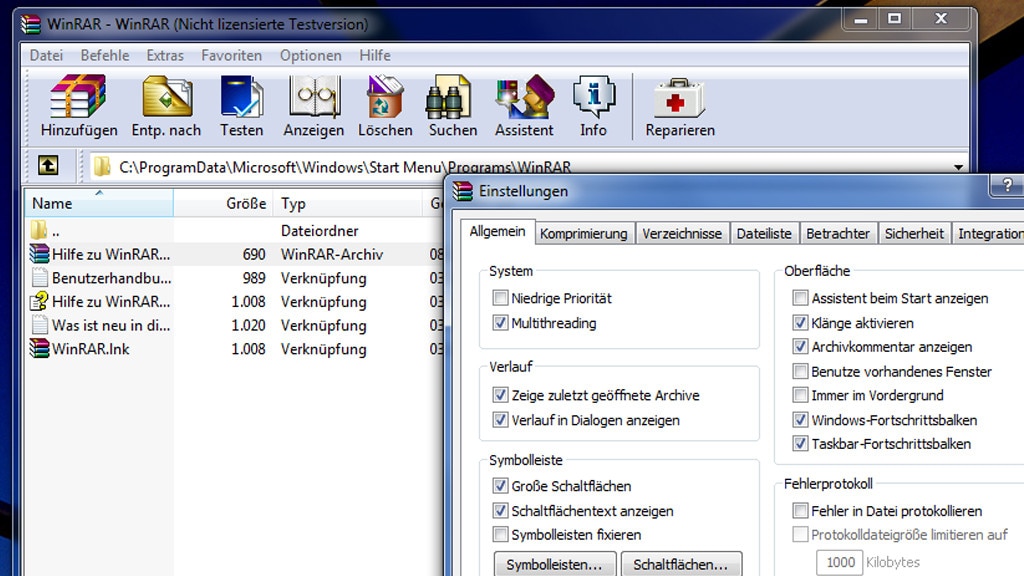Click the Löschen toolbar icon
Image resolution: width=1024 pixels, height=576 pixels.
click(385, 97)
